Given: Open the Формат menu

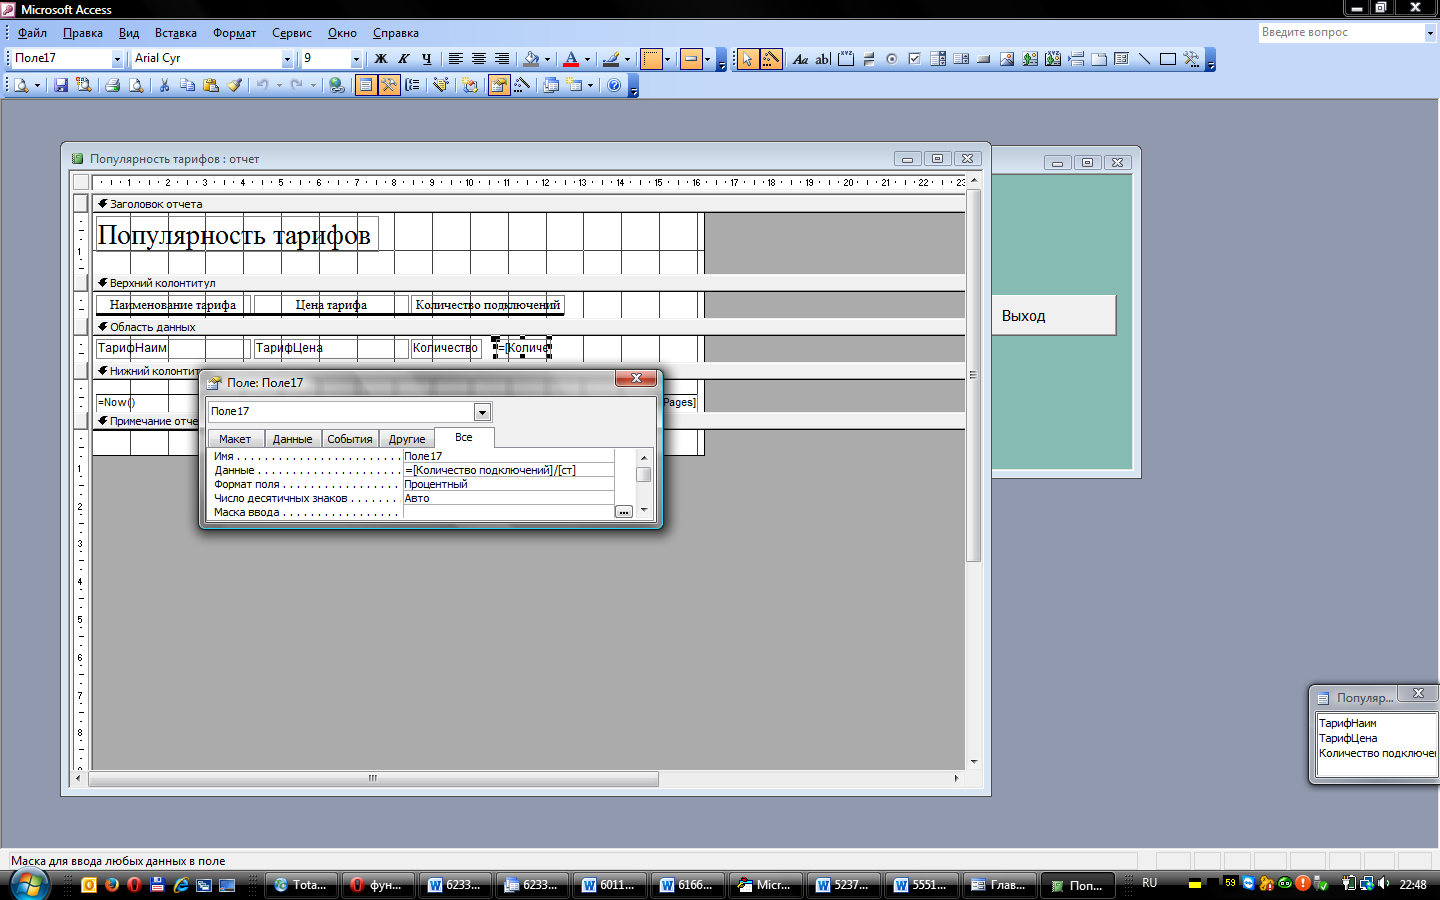Looking at the screenshot, I should click(x=234, y=33).
